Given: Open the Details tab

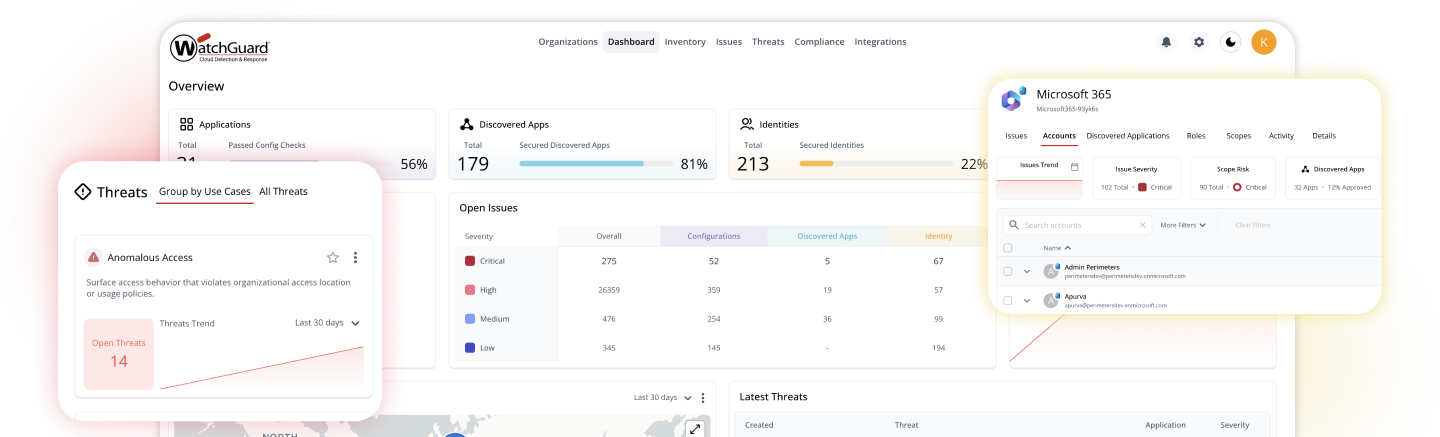Looking at the screenshot, I should 1324,136.
